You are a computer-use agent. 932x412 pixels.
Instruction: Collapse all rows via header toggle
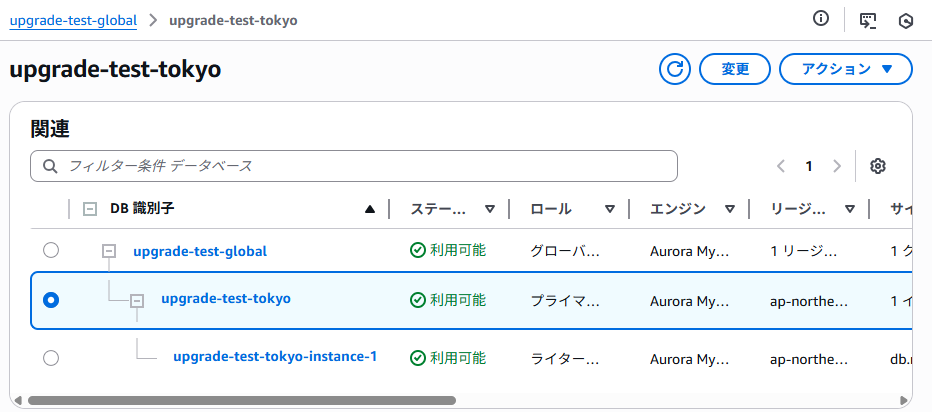click(x=90, y=209)
